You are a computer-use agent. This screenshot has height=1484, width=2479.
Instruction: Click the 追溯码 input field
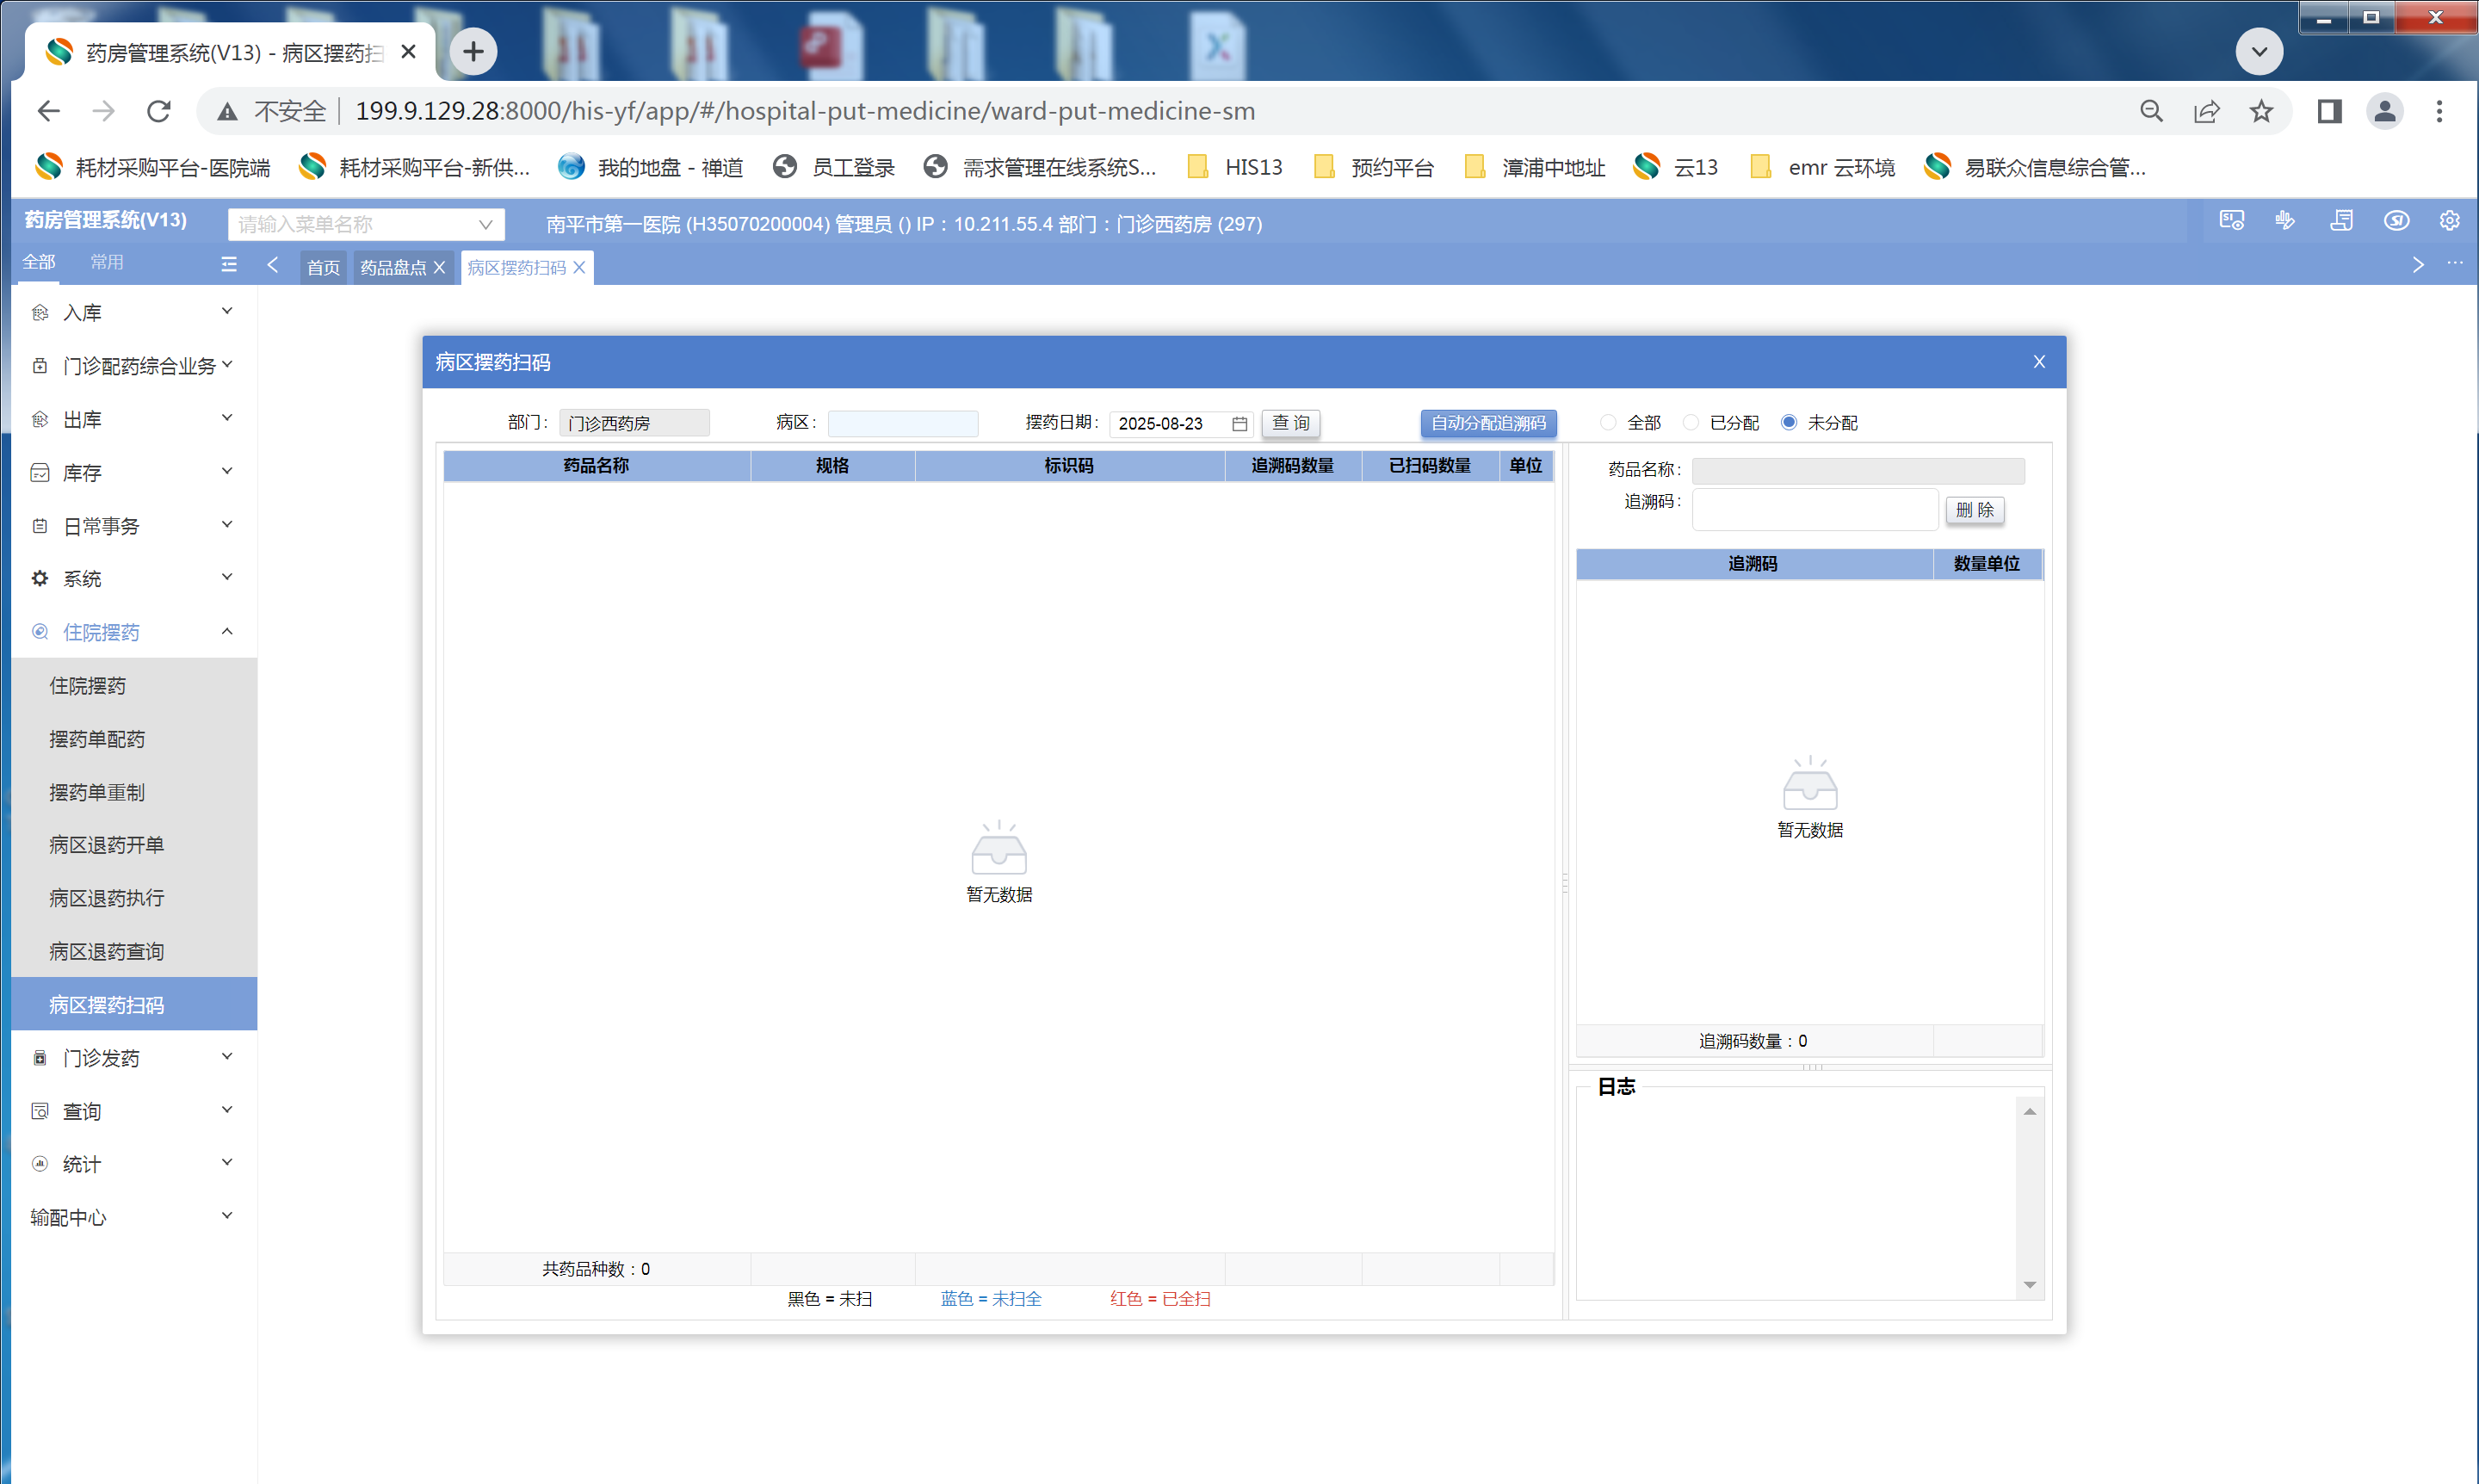coord(1814,510)
